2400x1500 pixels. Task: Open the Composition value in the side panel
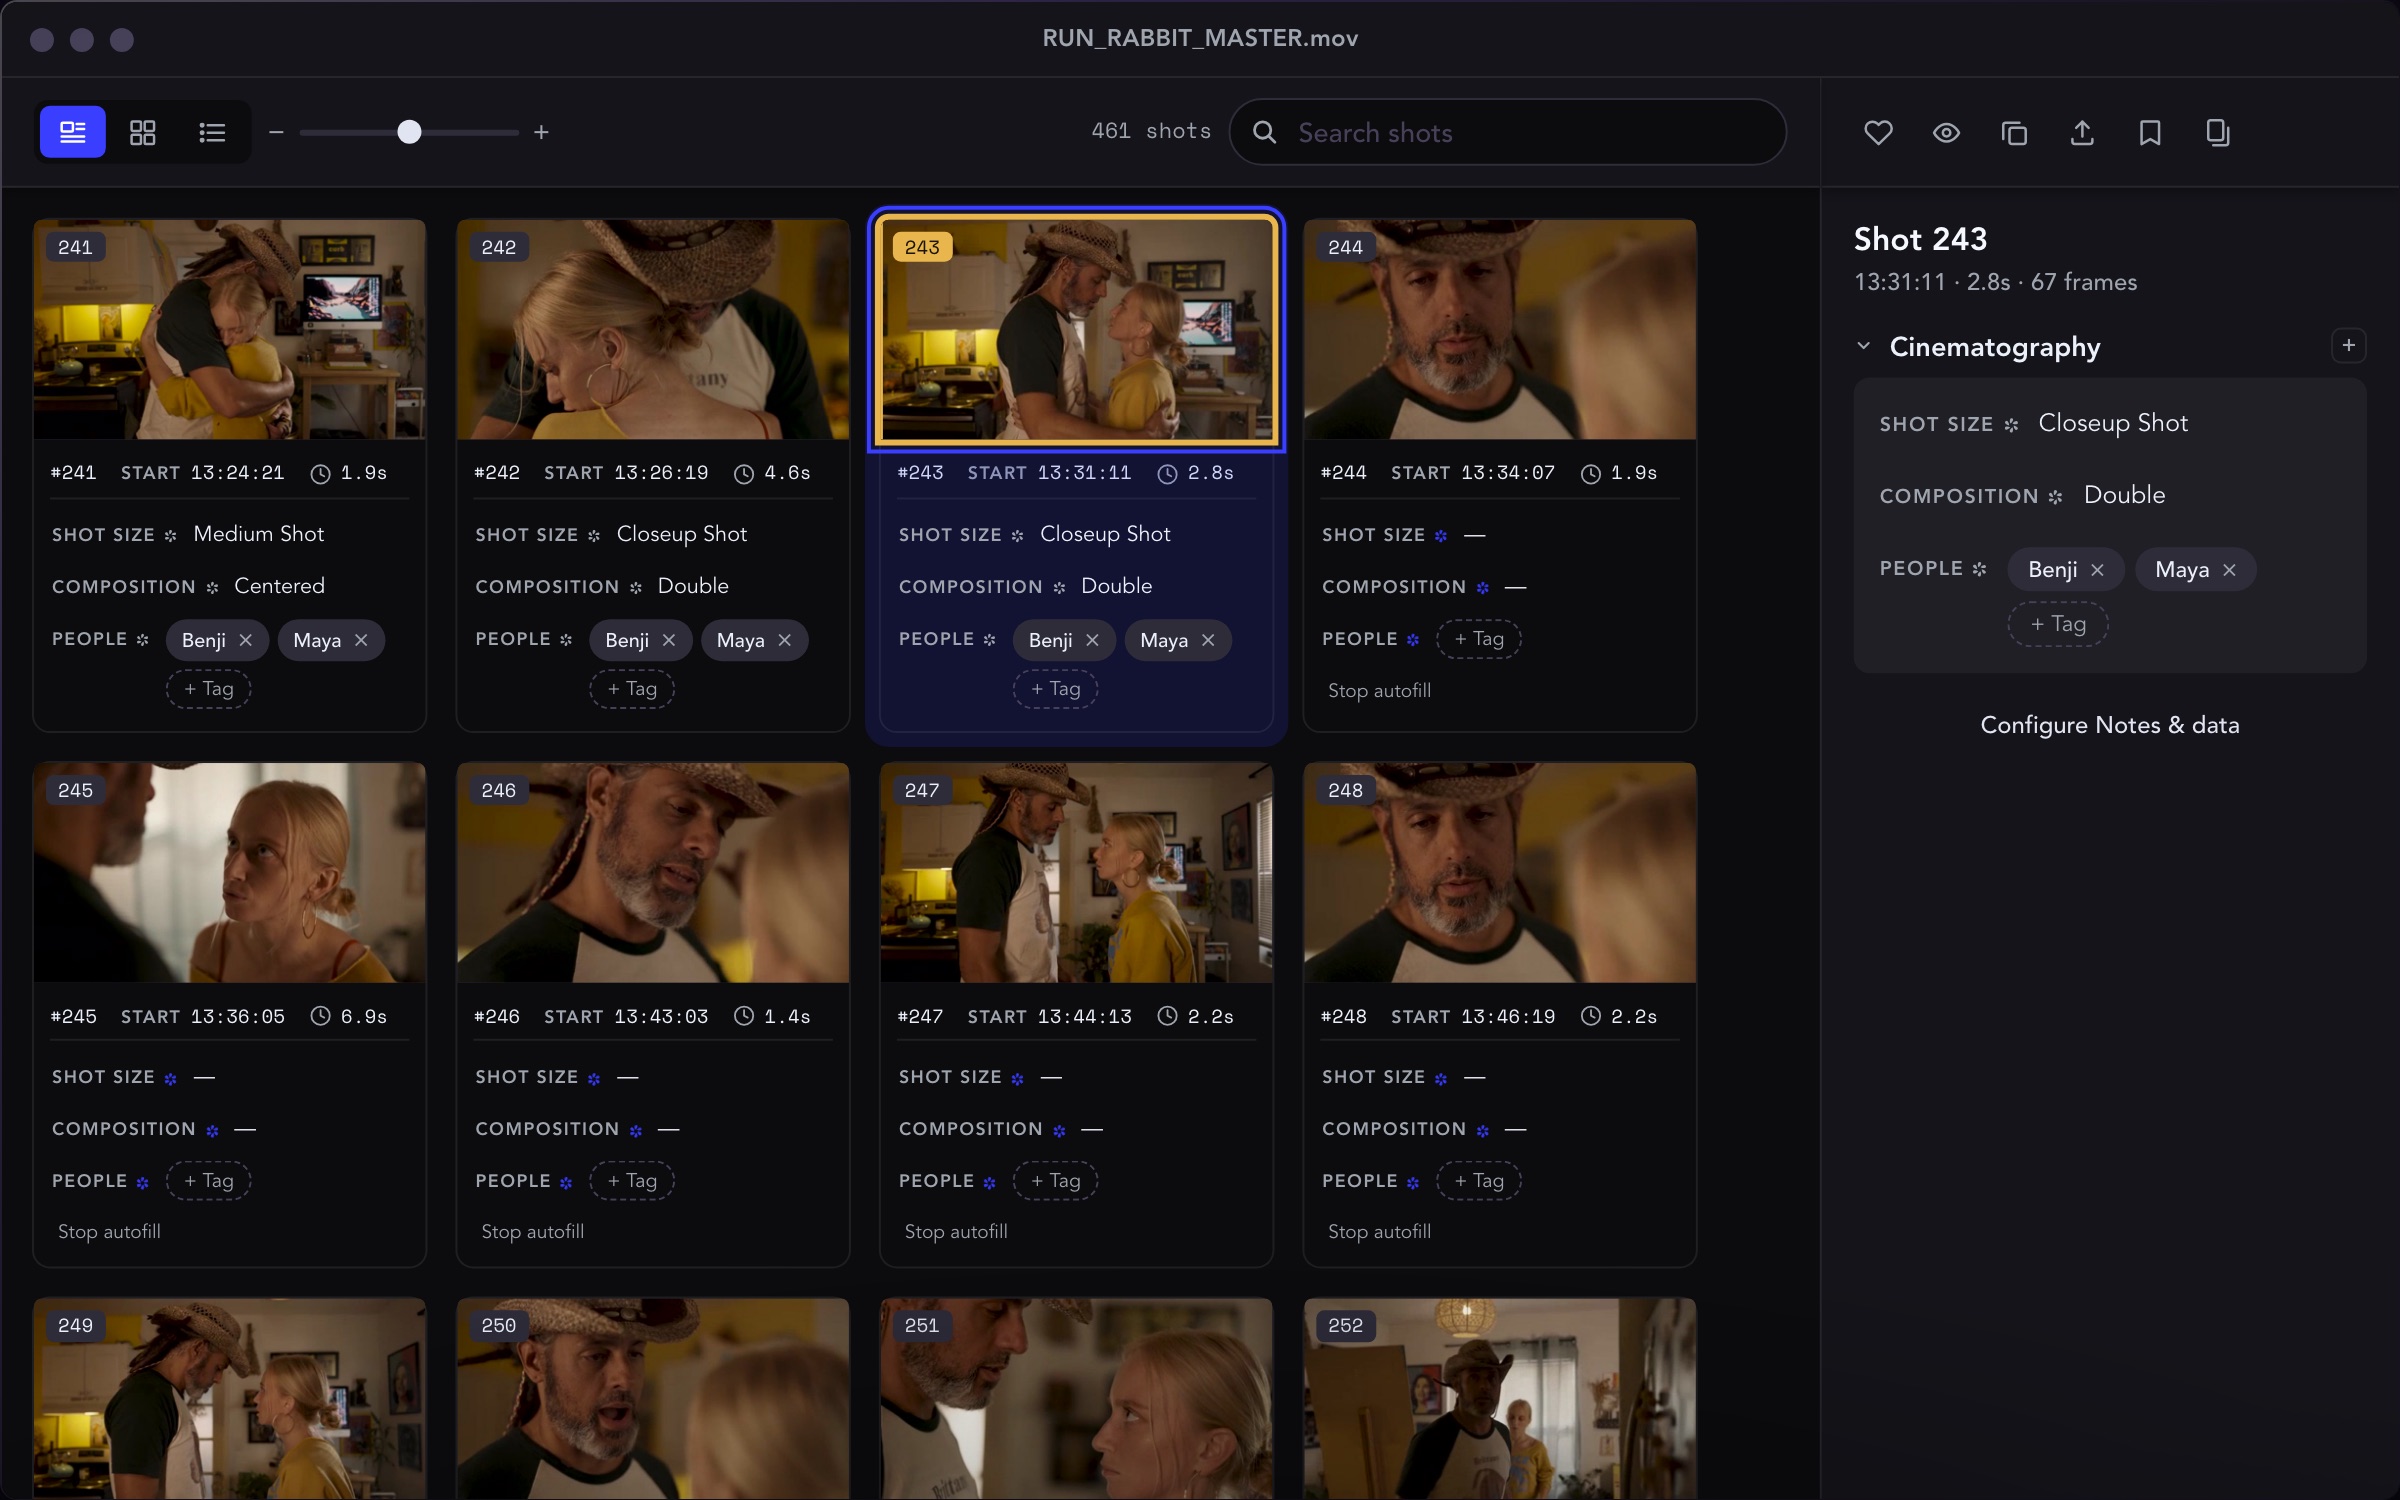click(2124, 495)
